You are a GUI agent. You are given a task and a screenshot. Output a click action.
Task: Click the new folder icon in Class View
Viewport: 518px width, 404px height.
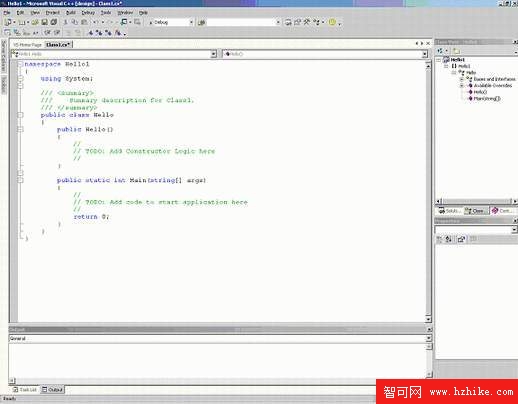point(456,51)
